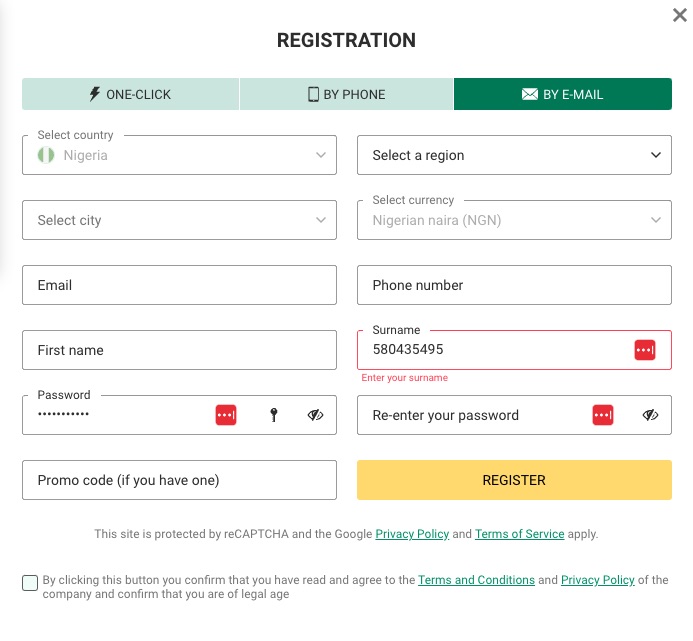Click the Nigeria flag icon in country selector
This screenshot has height=641, width=693.
coord(46,155)
